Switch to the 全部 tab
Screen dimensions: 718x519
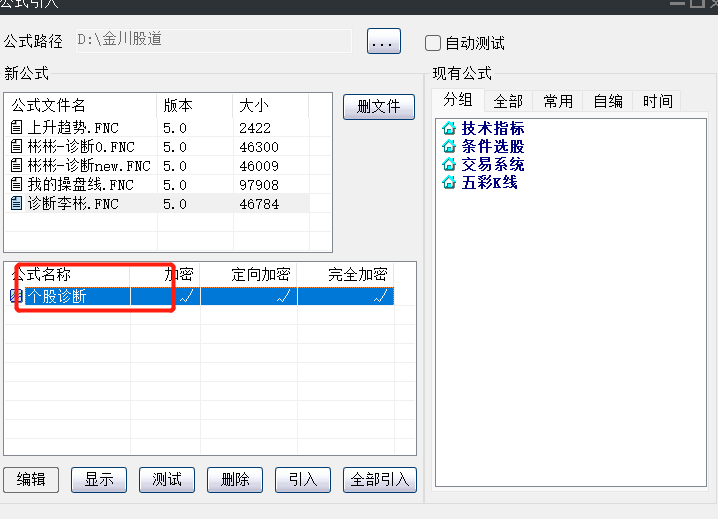point(507,101)
